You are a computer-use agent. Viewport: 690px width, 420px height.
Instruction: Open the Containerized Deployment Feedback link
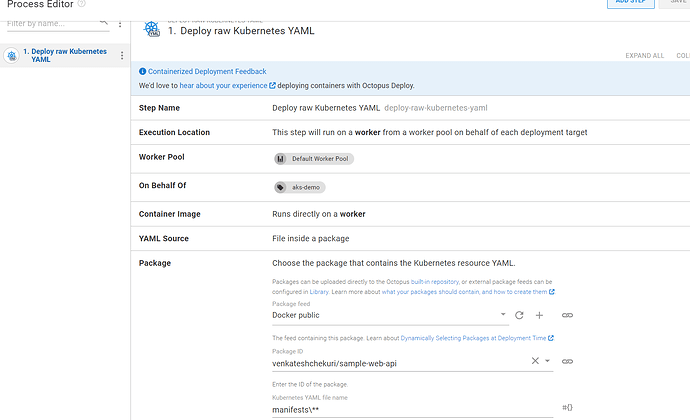pyautogui.click(x=207, y=71)
